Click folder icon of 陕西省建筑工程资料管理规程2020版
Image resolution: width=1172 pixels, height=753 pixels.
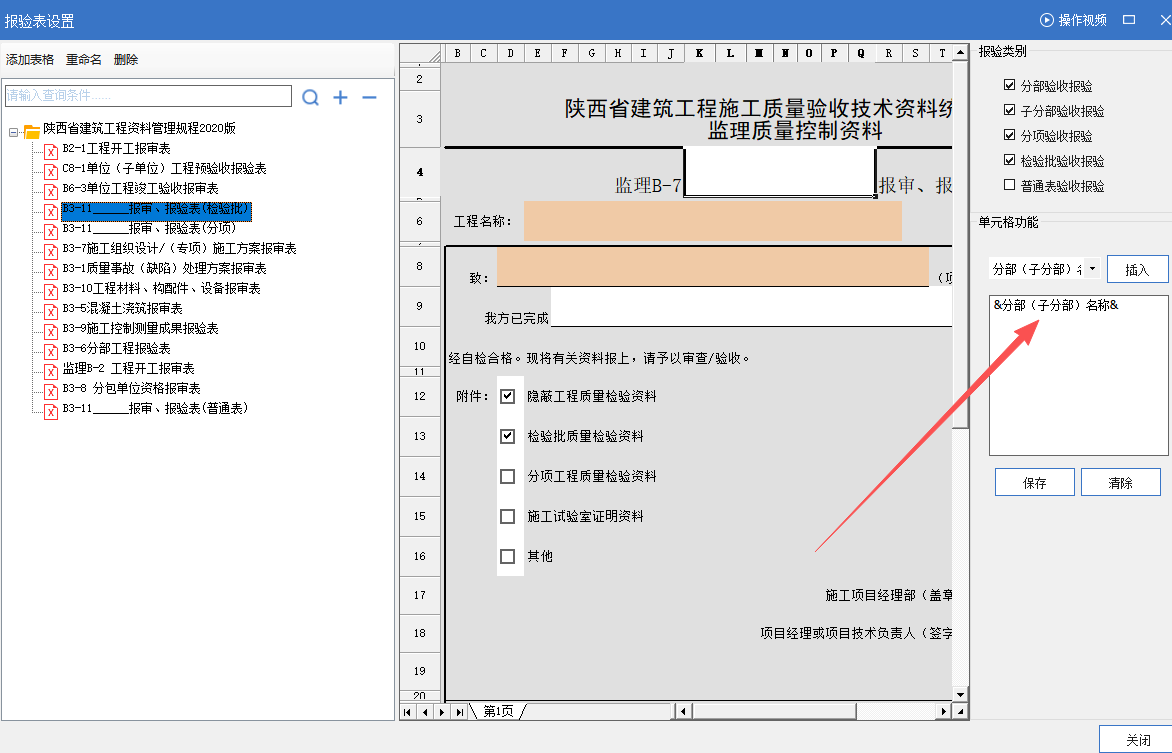click(x=31, y=130)
